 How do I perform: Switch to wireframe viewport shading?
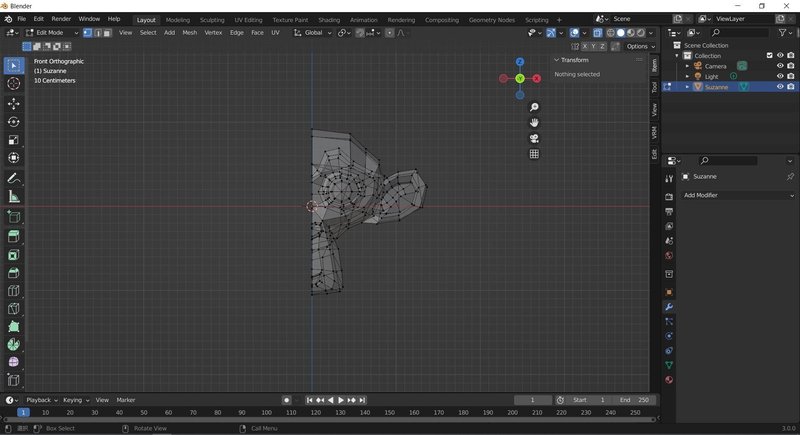pyautogui.click(x=610, y=33)
